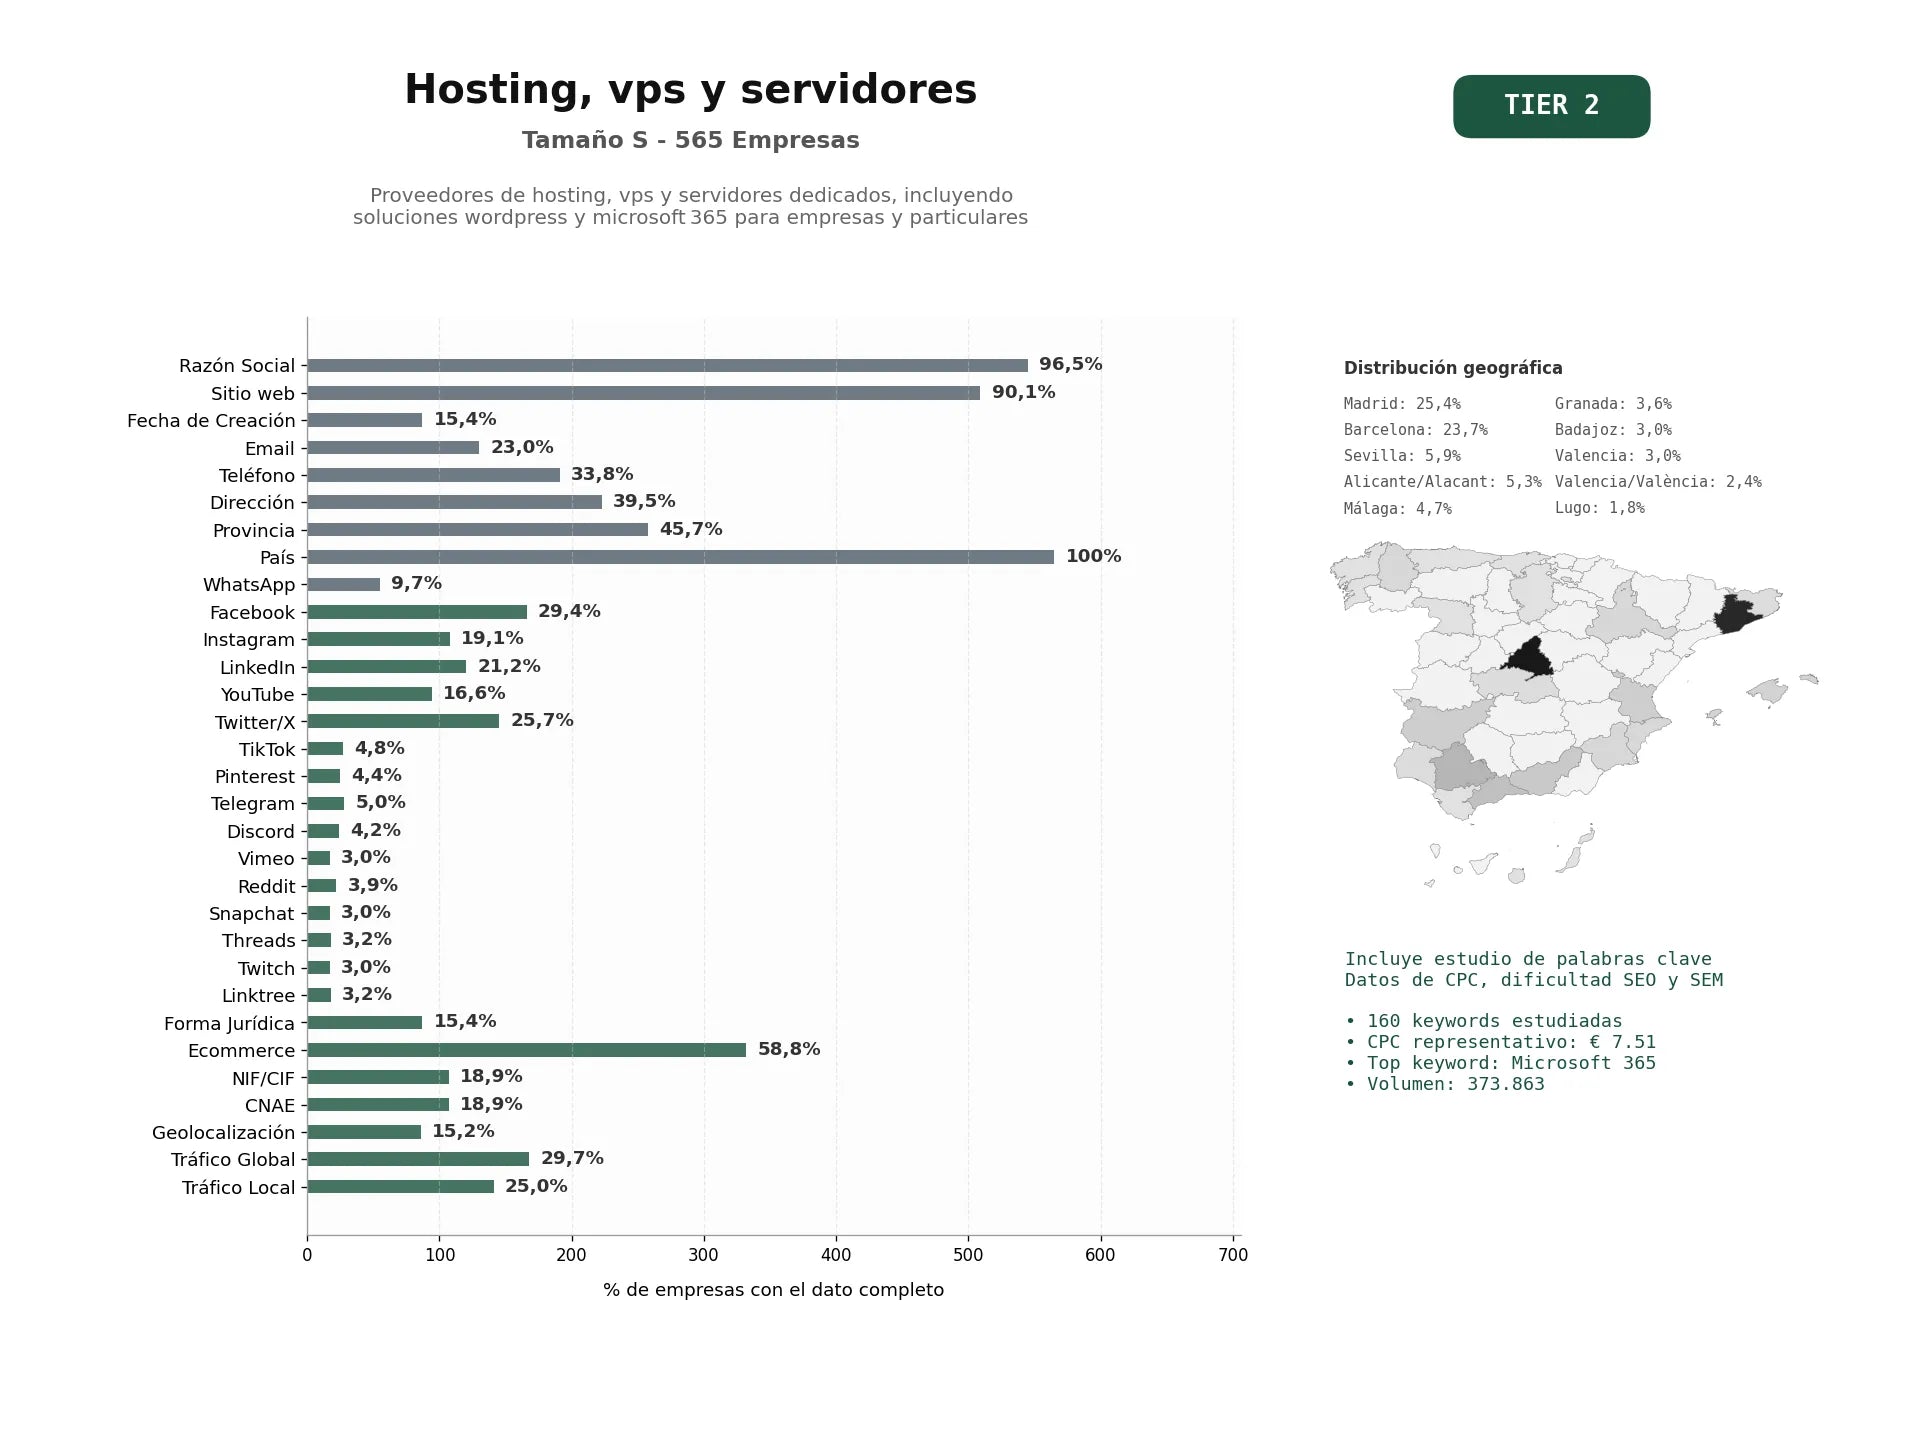Click the title 'Hosting, vps y servidores'
This screenshot has height=1440, width=1920.
(690, 90)
